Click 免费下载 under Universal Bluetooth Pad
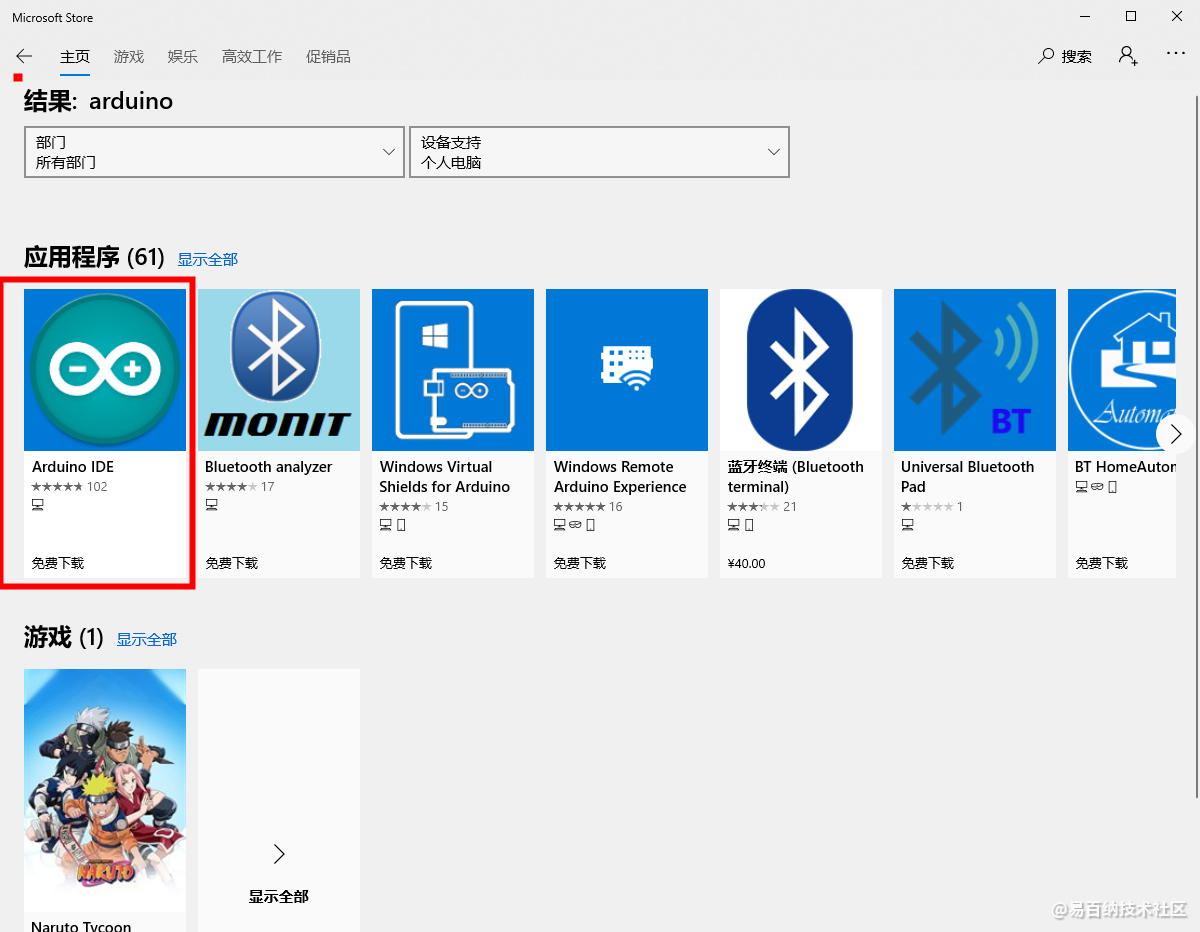 pyautogui.click(x=928, y=564)
